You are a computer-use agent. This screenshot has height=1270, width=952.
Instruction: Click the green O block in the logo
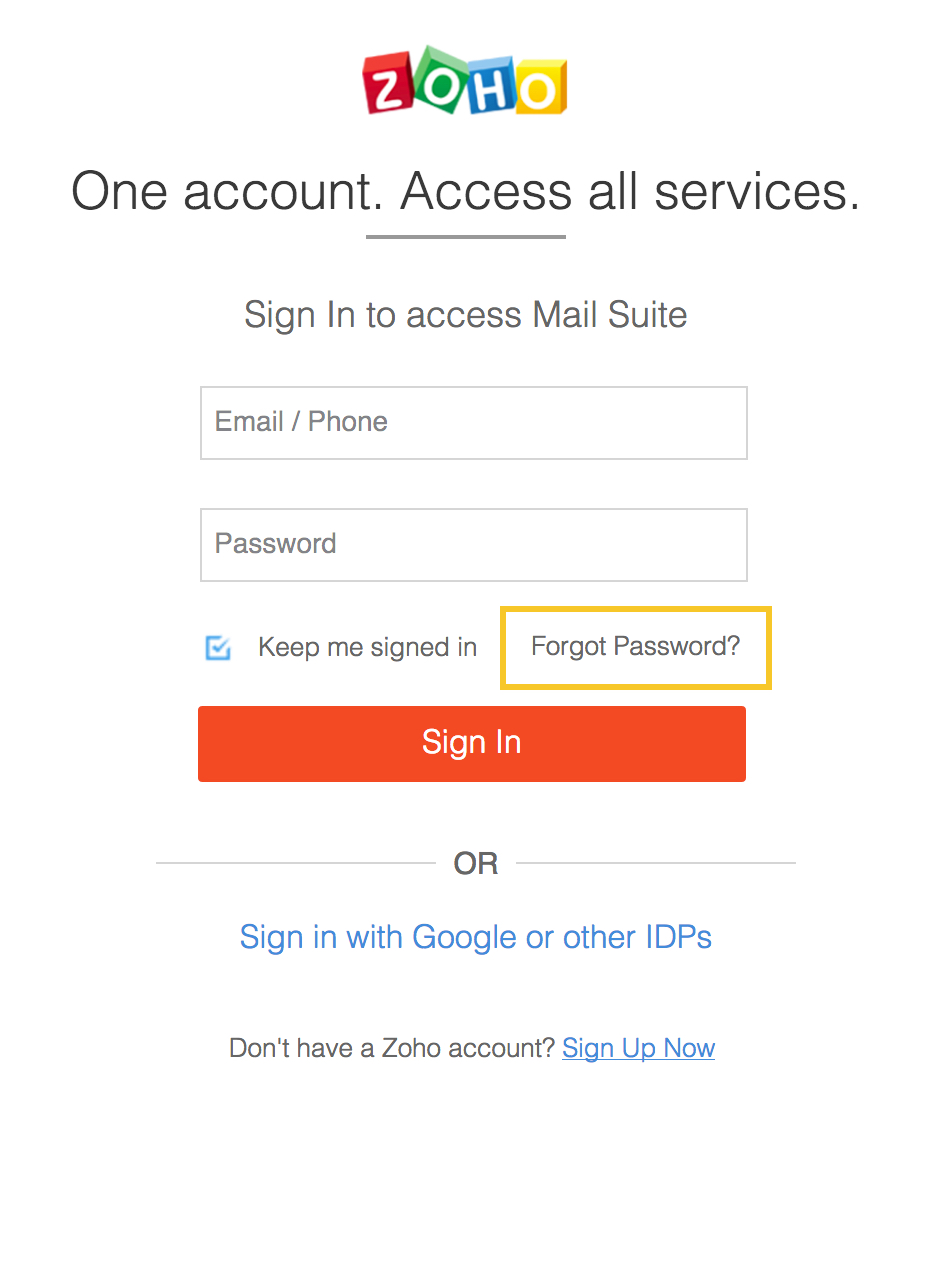(438, 82)
